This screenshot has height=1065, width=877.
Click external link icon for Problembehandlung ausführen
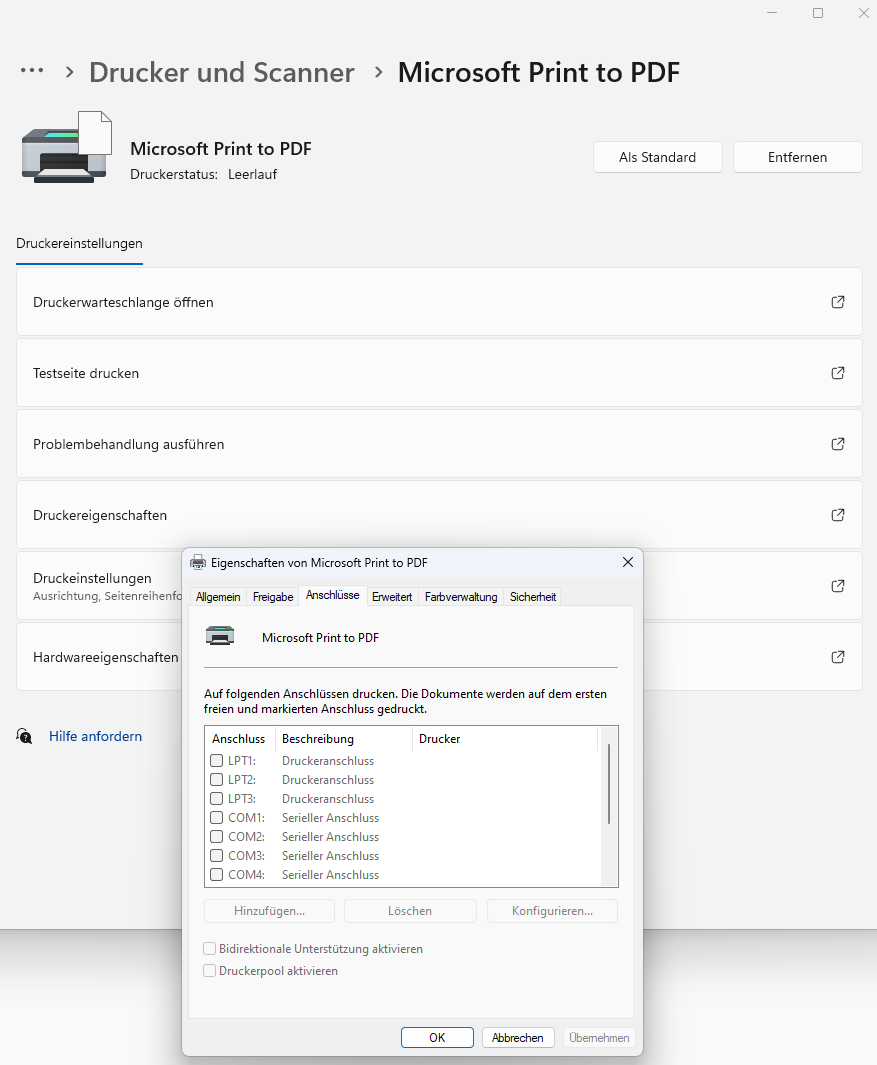[838, 444]
